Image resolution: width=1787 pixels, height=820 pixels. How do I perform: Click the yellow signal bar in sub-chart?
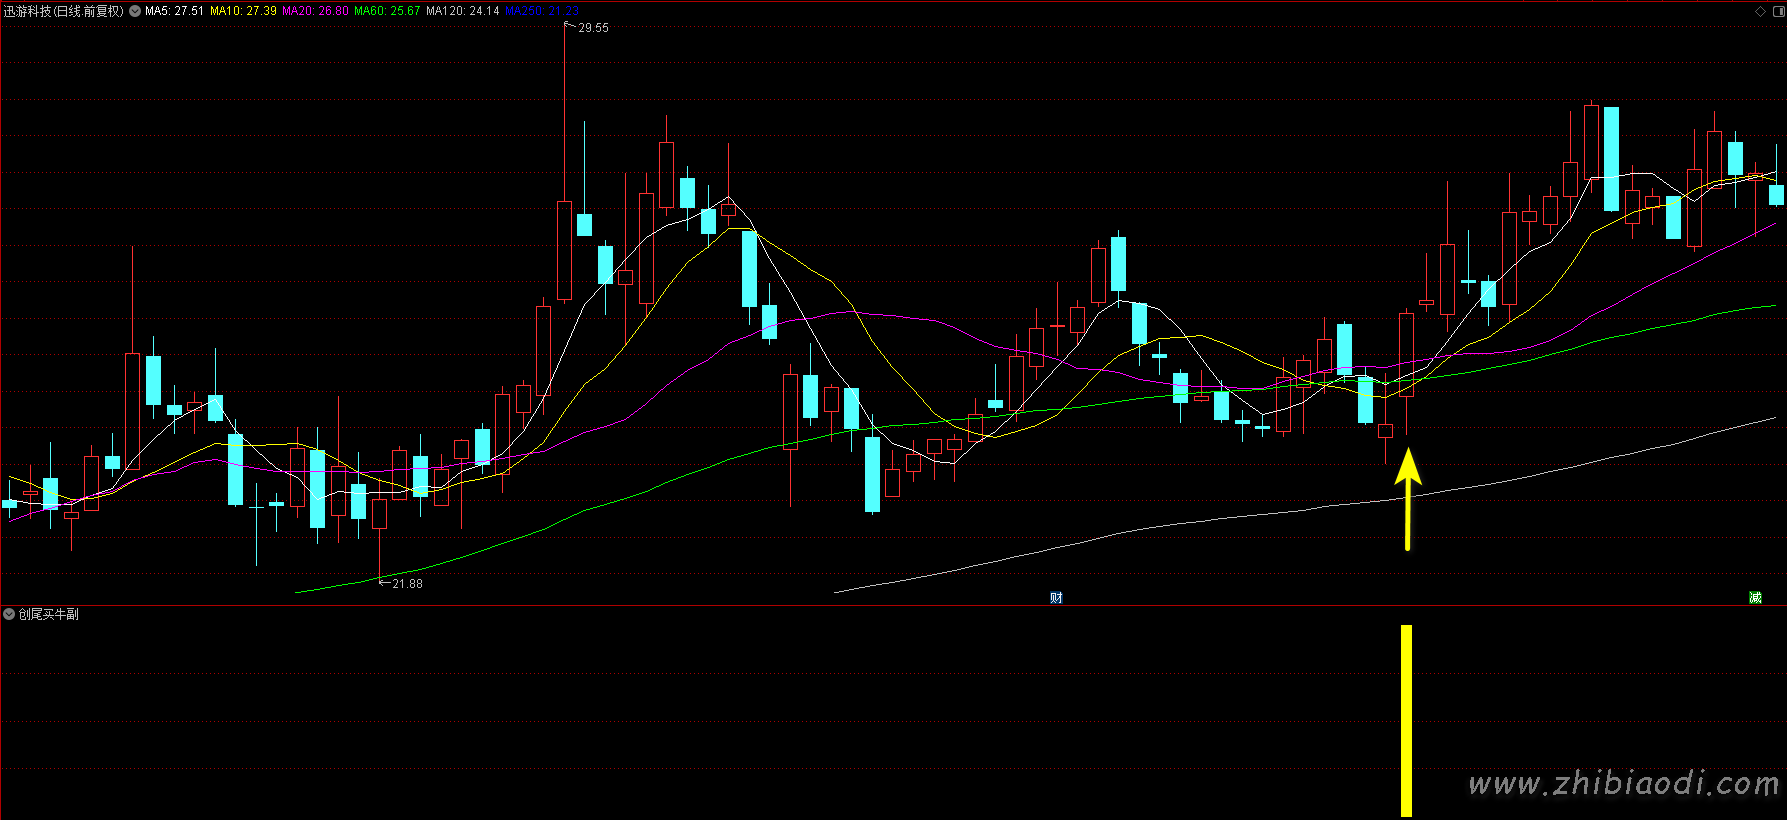(x=1406, y=720)
